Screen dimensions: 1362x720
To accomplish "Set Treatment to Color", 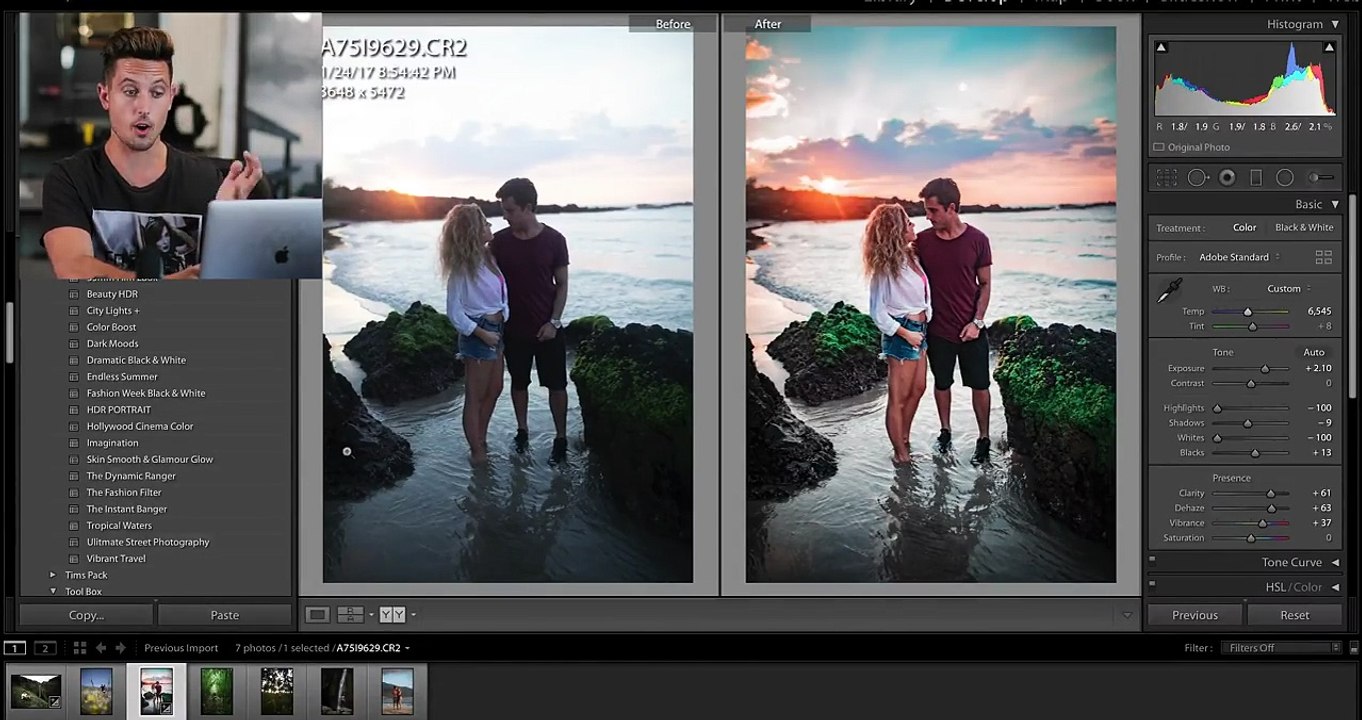I will (1244, 228).
